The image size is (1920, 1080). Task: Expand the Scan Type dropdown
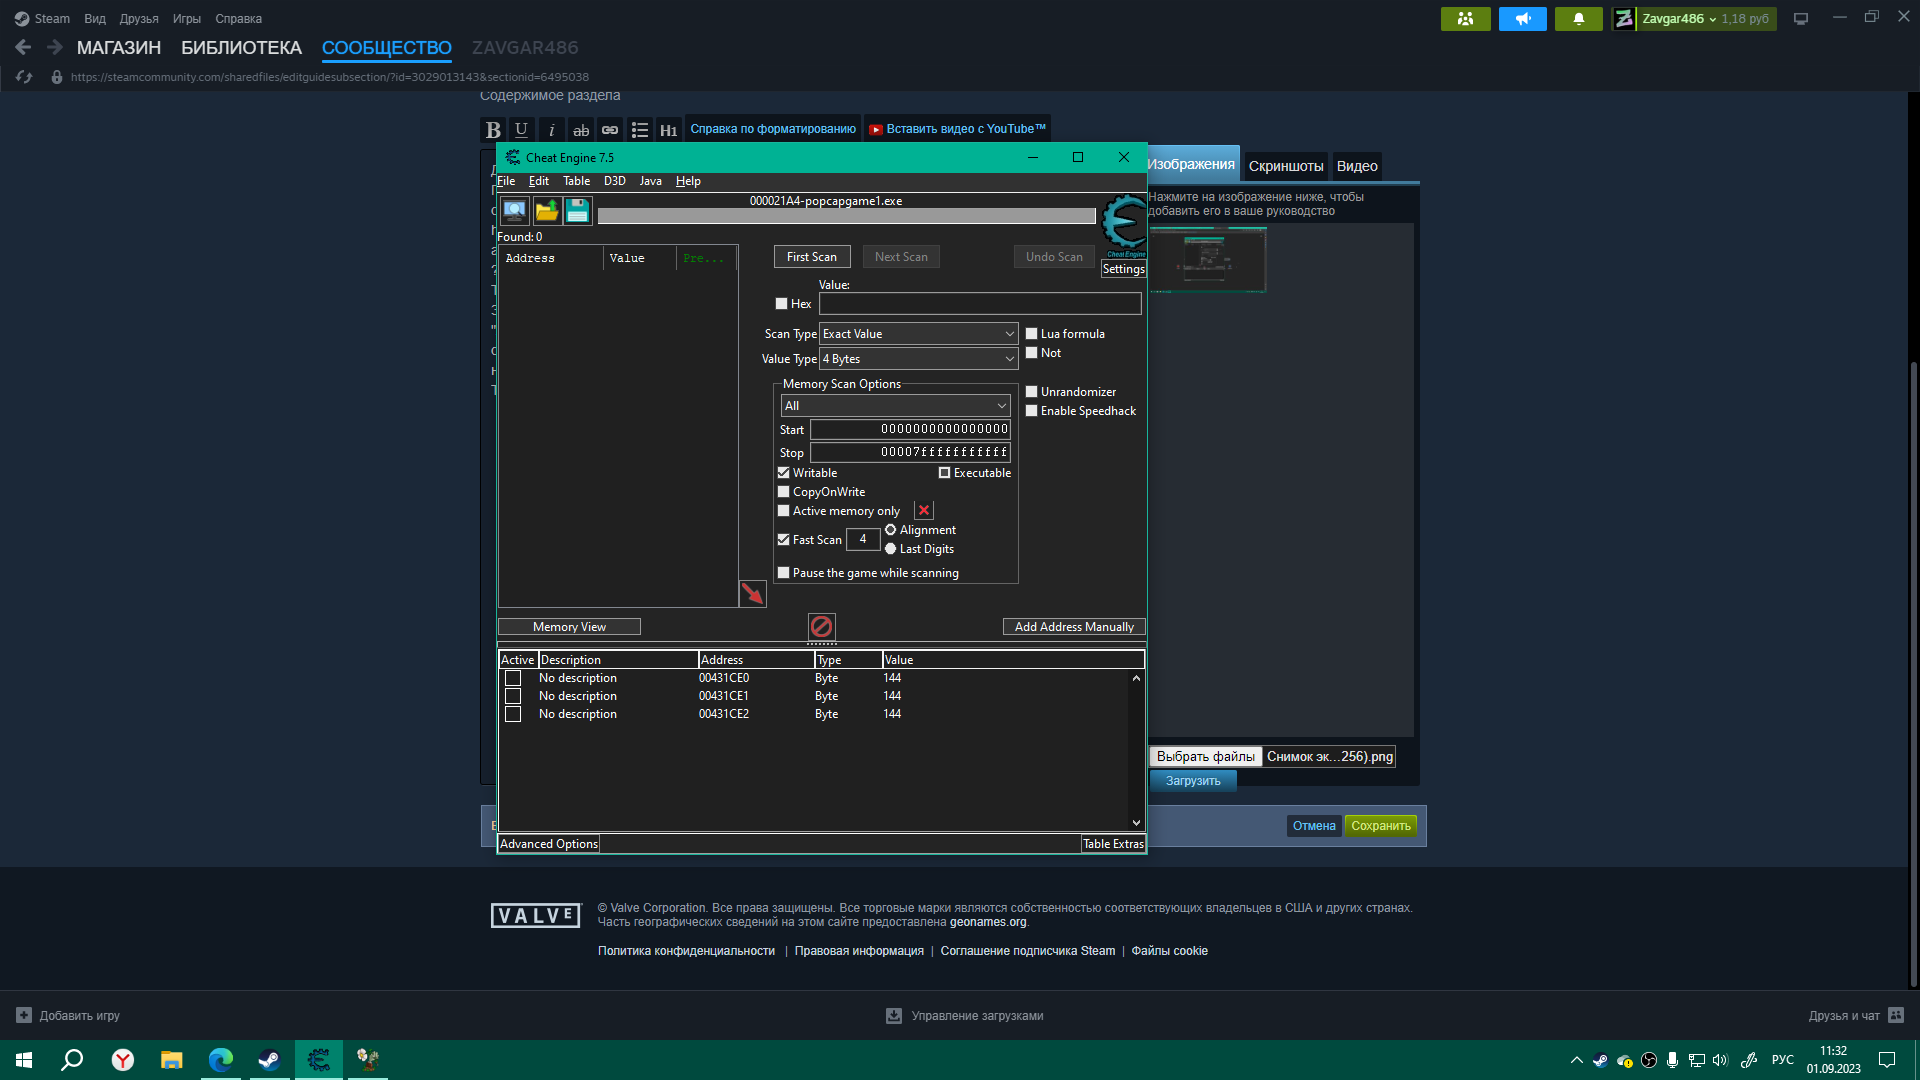pos(918,334)
